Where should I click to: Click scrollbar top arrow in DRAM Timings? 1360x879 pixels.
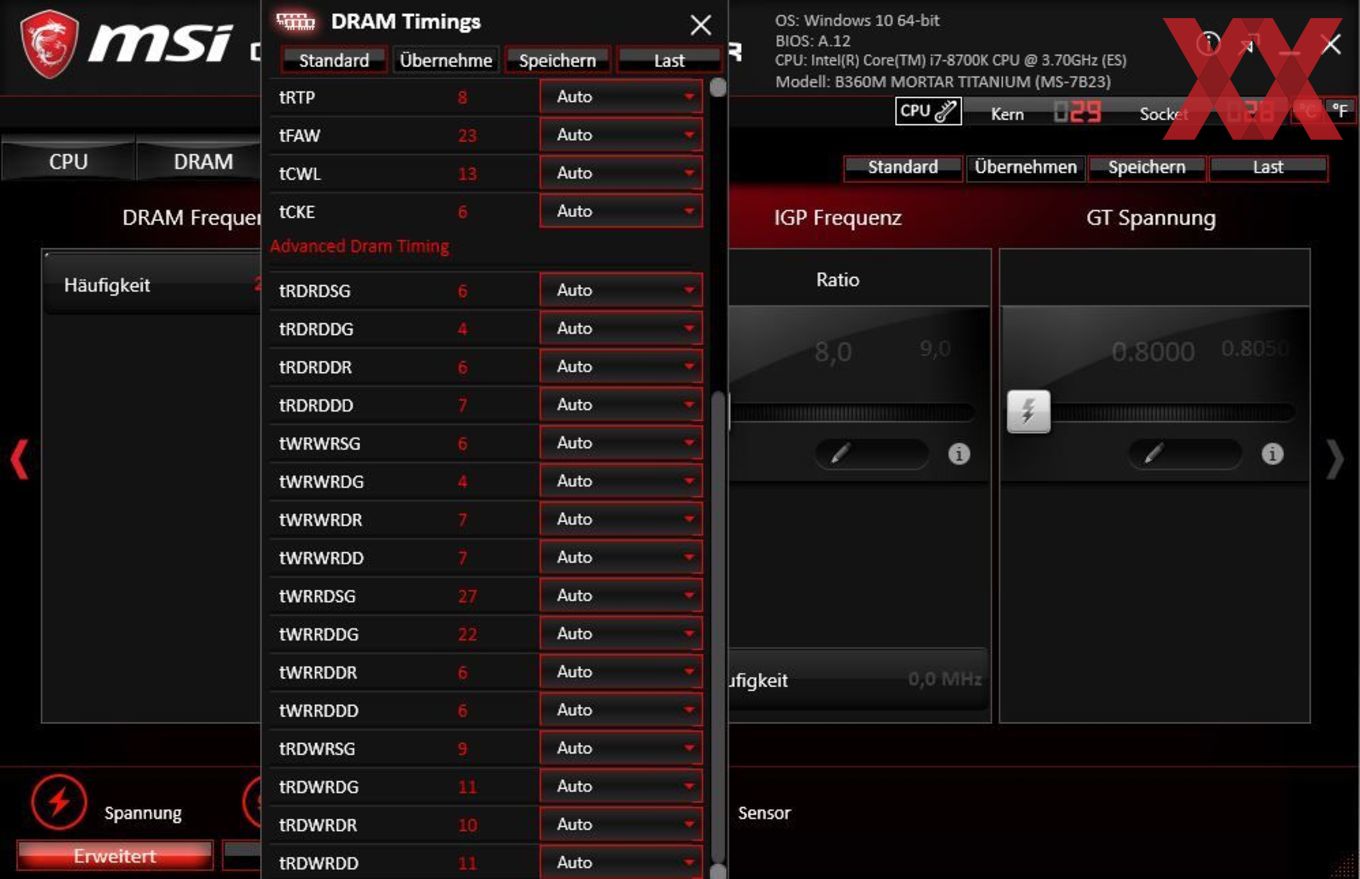pyautogui.click(x=717, y=86)
